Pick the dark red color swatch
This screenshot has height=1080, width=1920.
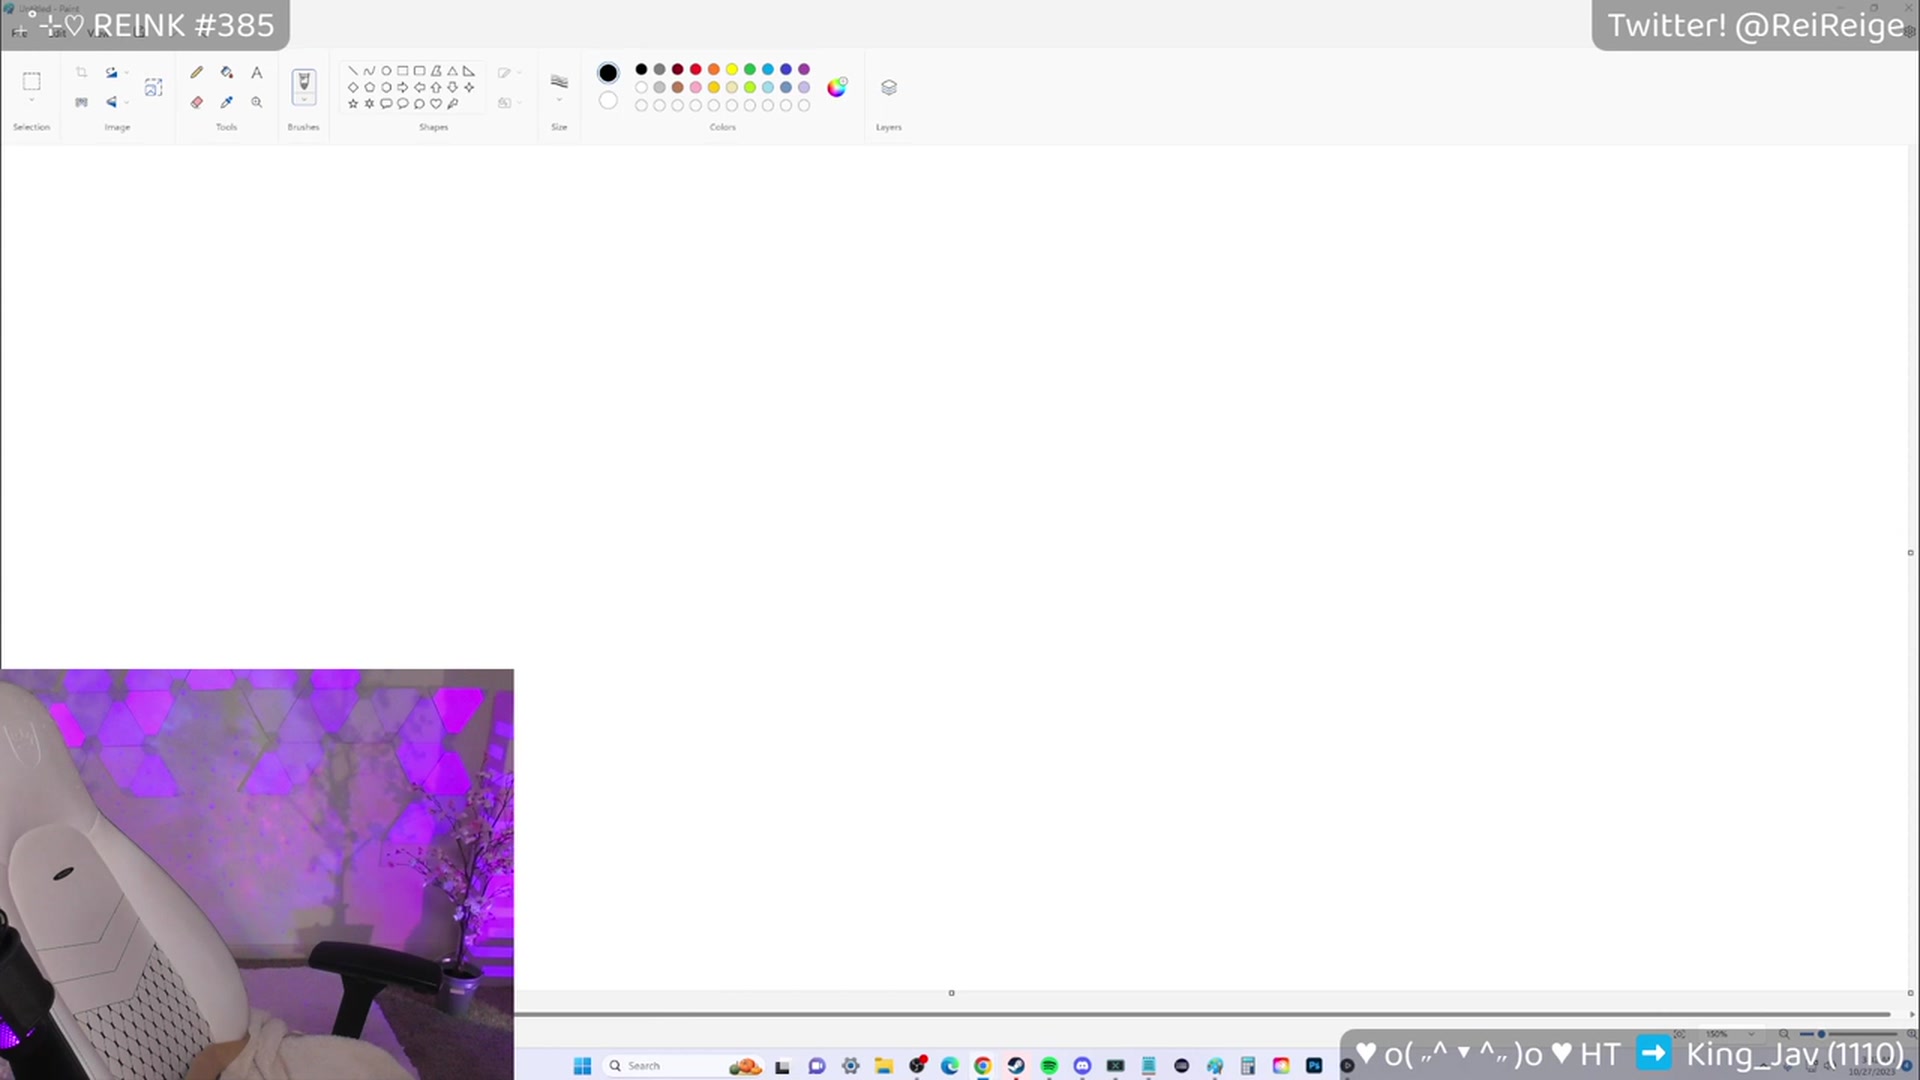pyautogui.click(x=678, y=69)
